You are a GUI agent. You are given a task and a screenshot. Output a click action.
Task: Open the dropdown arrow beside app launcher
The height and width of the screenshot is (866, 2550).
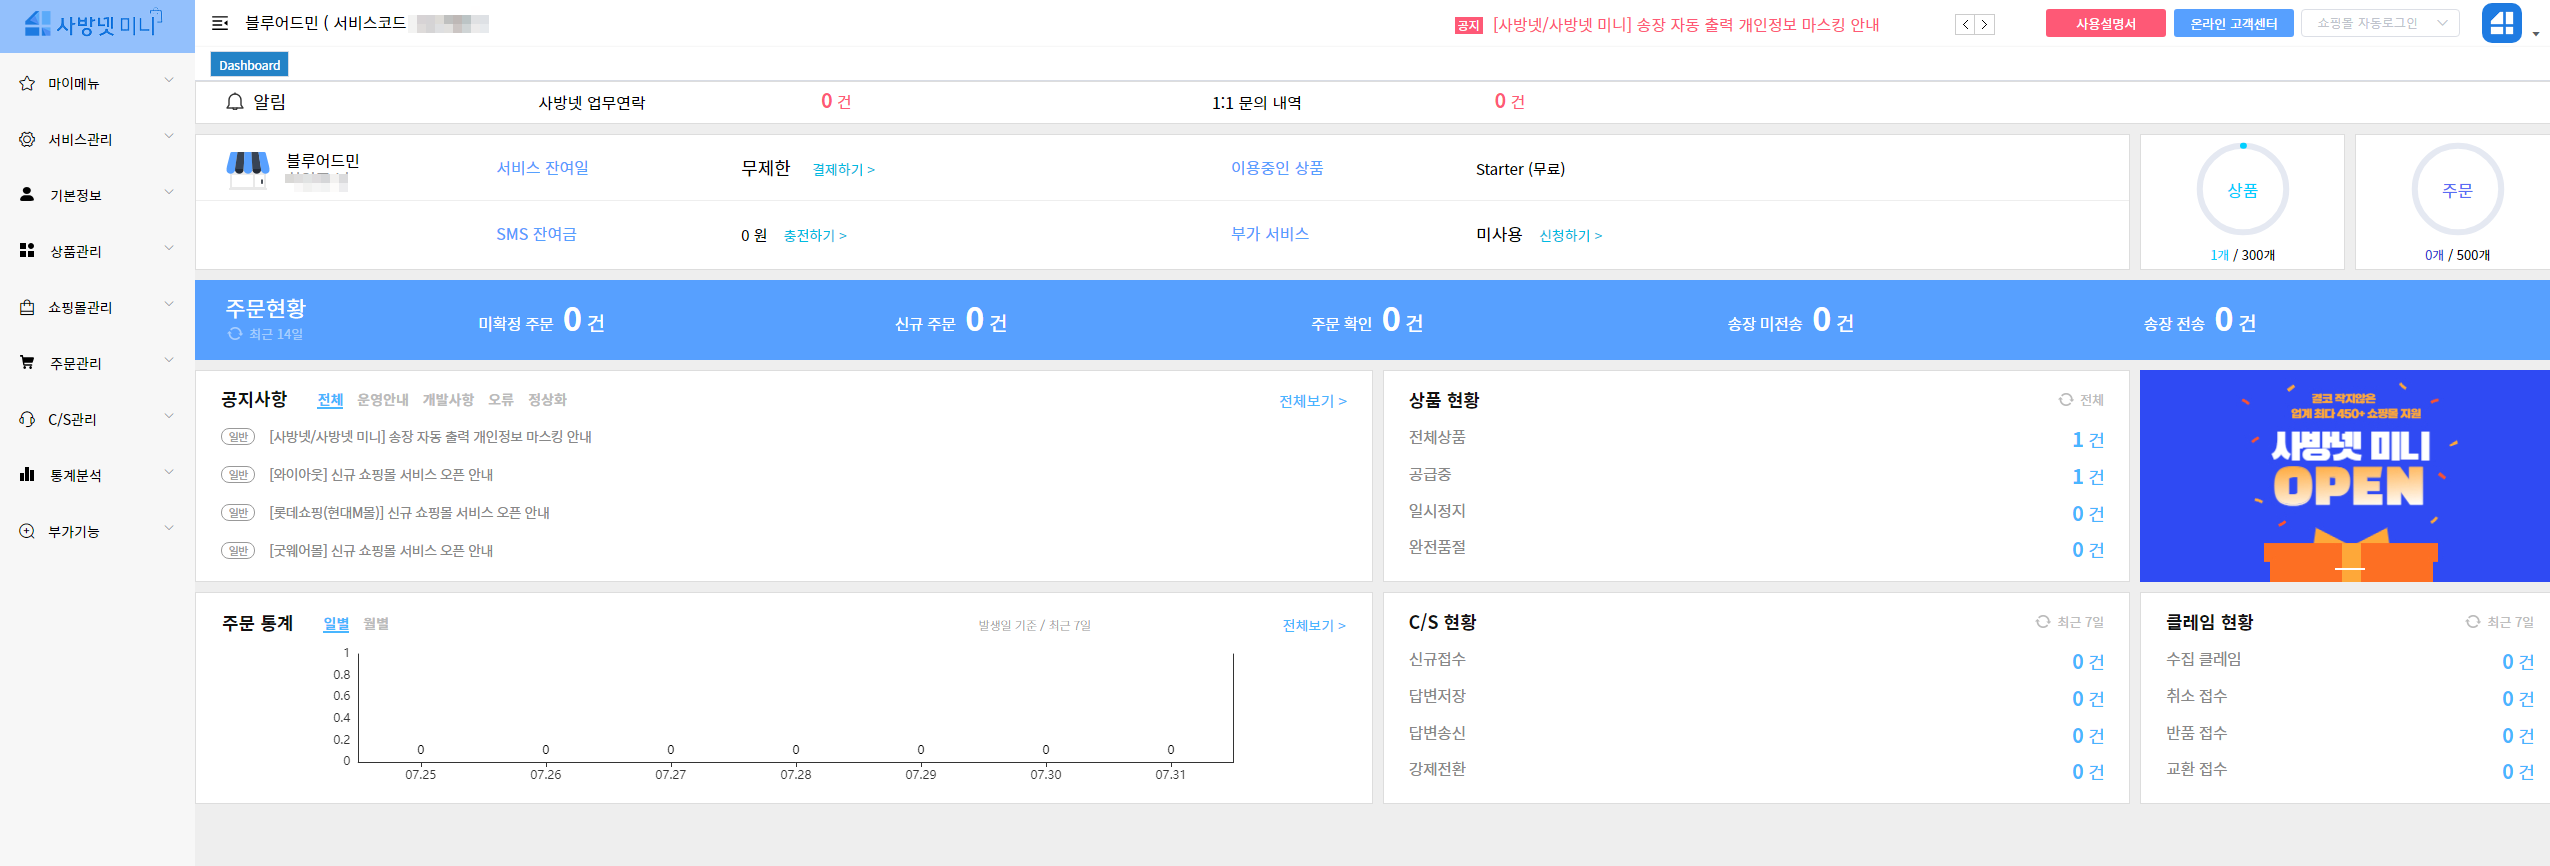tap(2536, 34)
